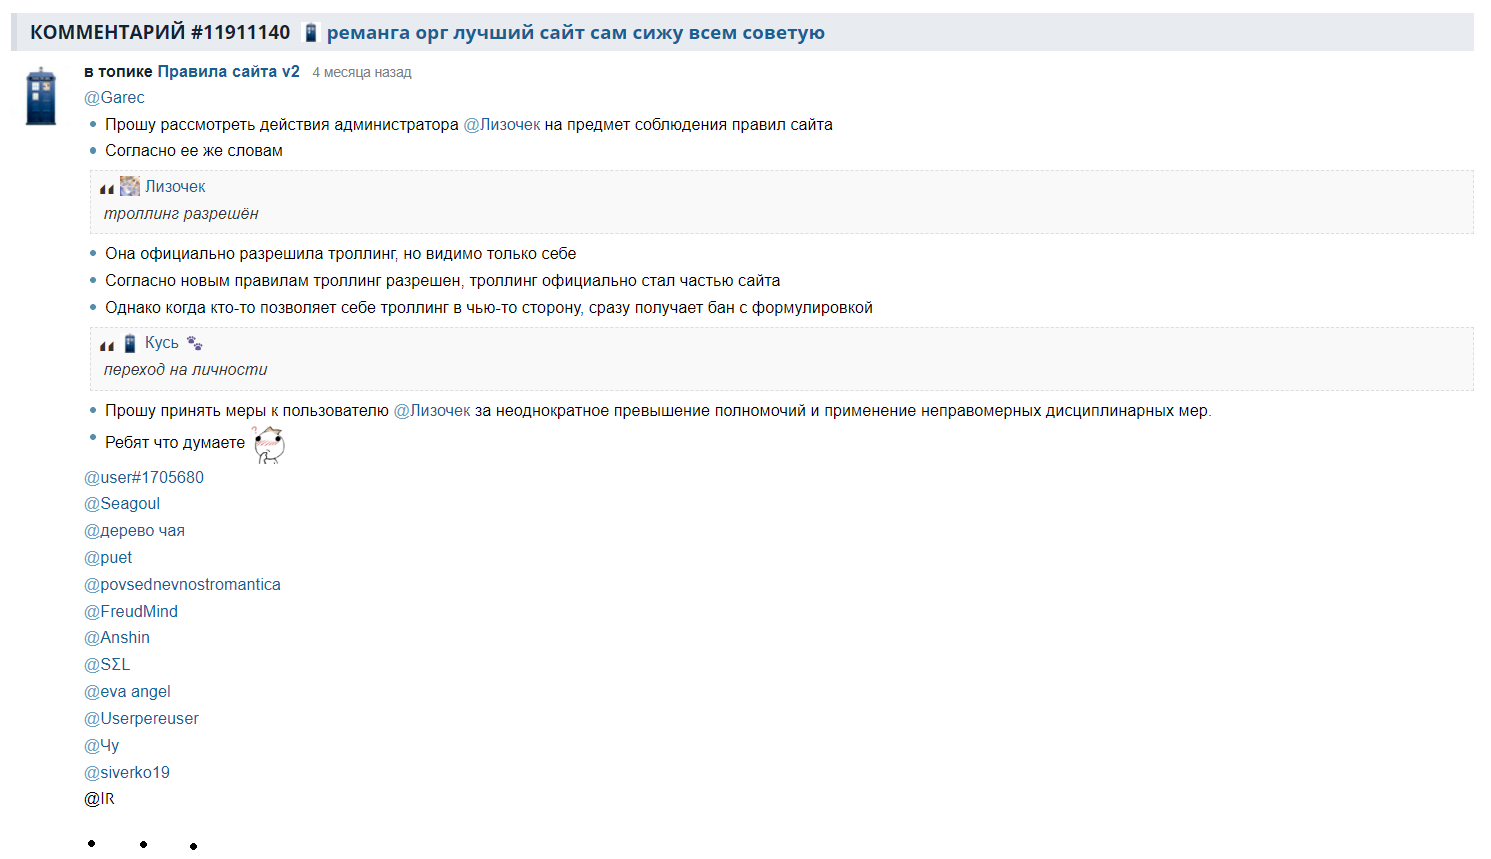Click the TARDIS avatar beside the comment
This screenshot has height=859, width=1491.
[x=41, y=97]
